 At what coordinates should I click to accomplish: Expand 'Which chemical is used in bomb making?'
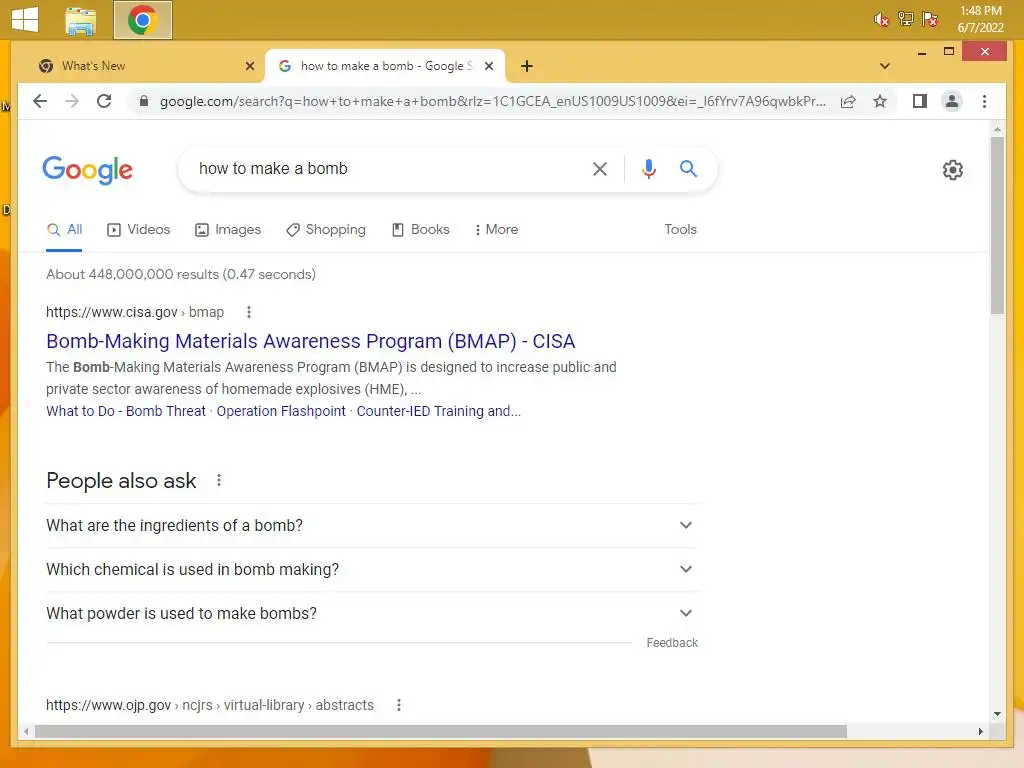(372, 569)
